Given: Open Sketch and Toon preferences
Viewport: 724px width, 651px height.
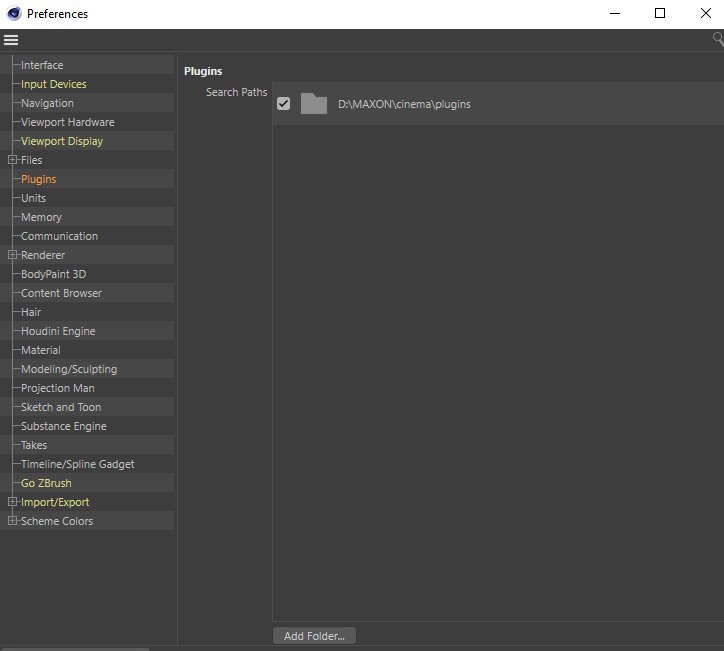Looking at the screenshot, I should pos(61,407).
